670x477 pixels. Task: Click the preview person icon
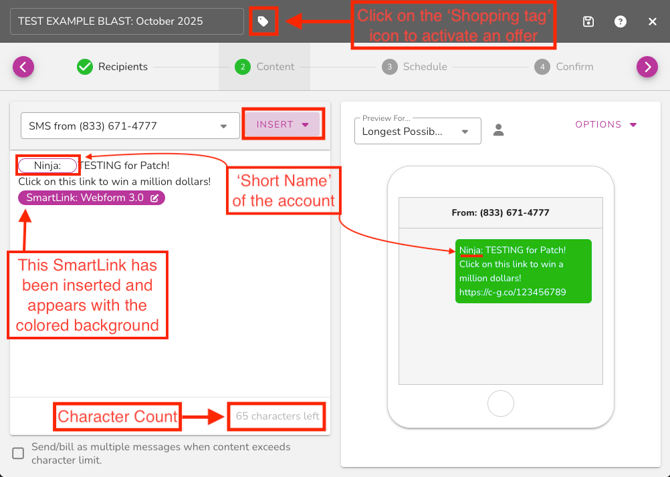click(499, 131)
